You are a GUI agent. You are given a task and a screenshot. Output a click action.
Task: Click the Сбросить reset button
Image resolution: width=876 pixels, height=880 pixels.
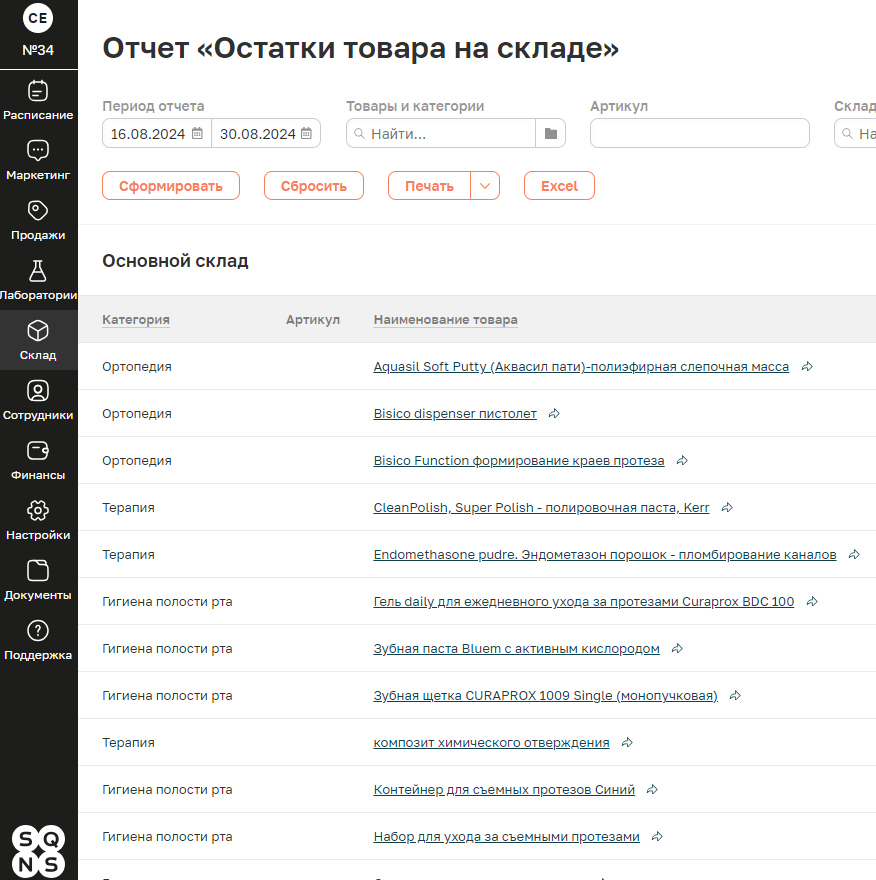click(314, 186)
